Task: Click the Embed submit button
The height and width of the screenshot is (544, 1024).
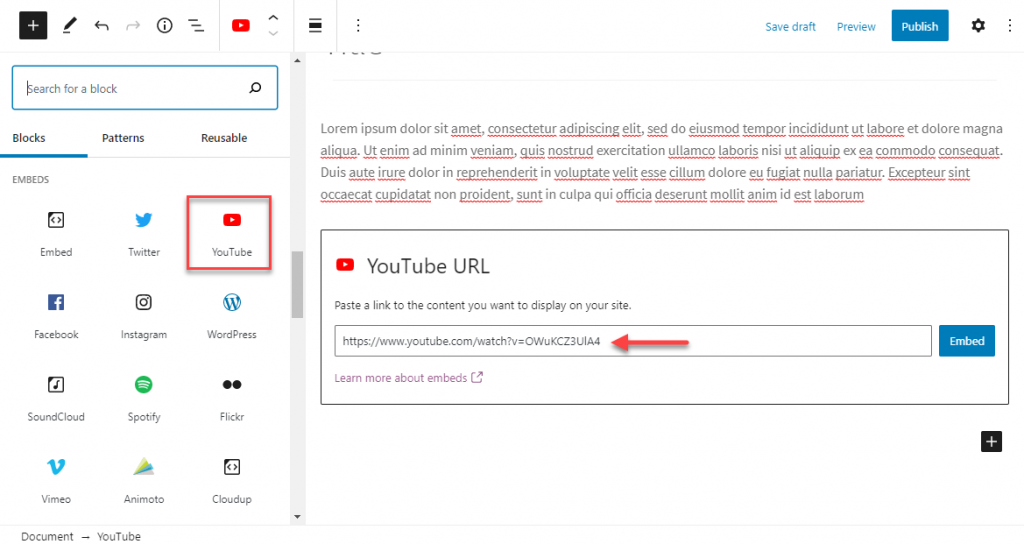Action: 967,341
